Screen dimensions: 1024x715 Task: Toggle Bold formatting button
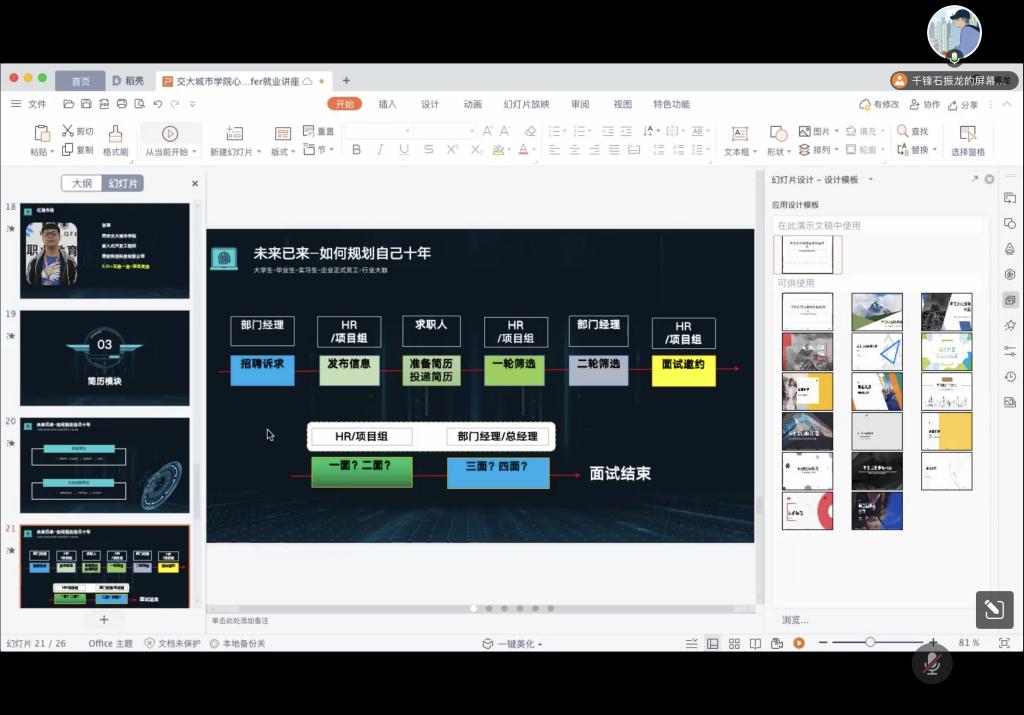[x=356, y=150]
